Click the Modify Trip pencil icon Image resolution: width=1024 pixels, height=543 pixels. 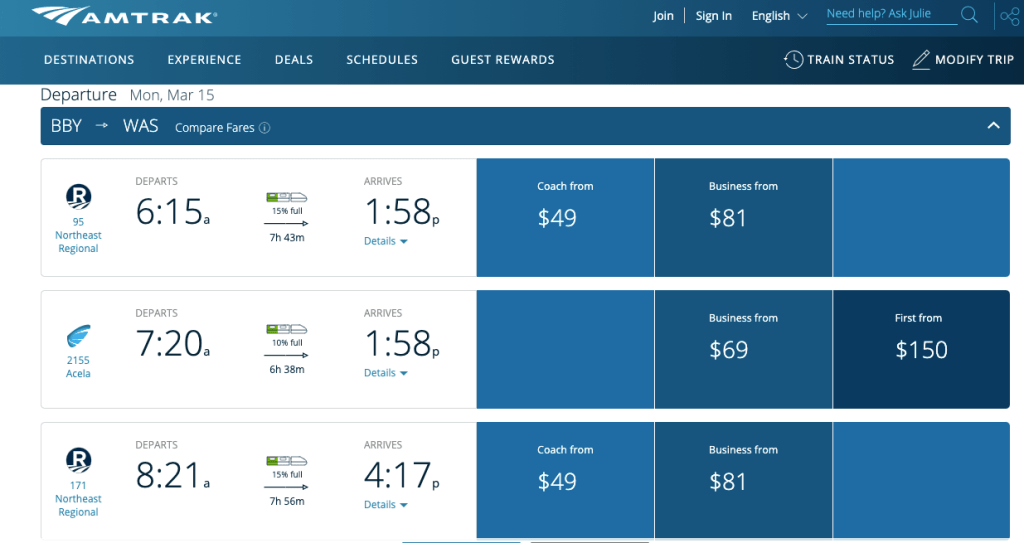point(921,59)
